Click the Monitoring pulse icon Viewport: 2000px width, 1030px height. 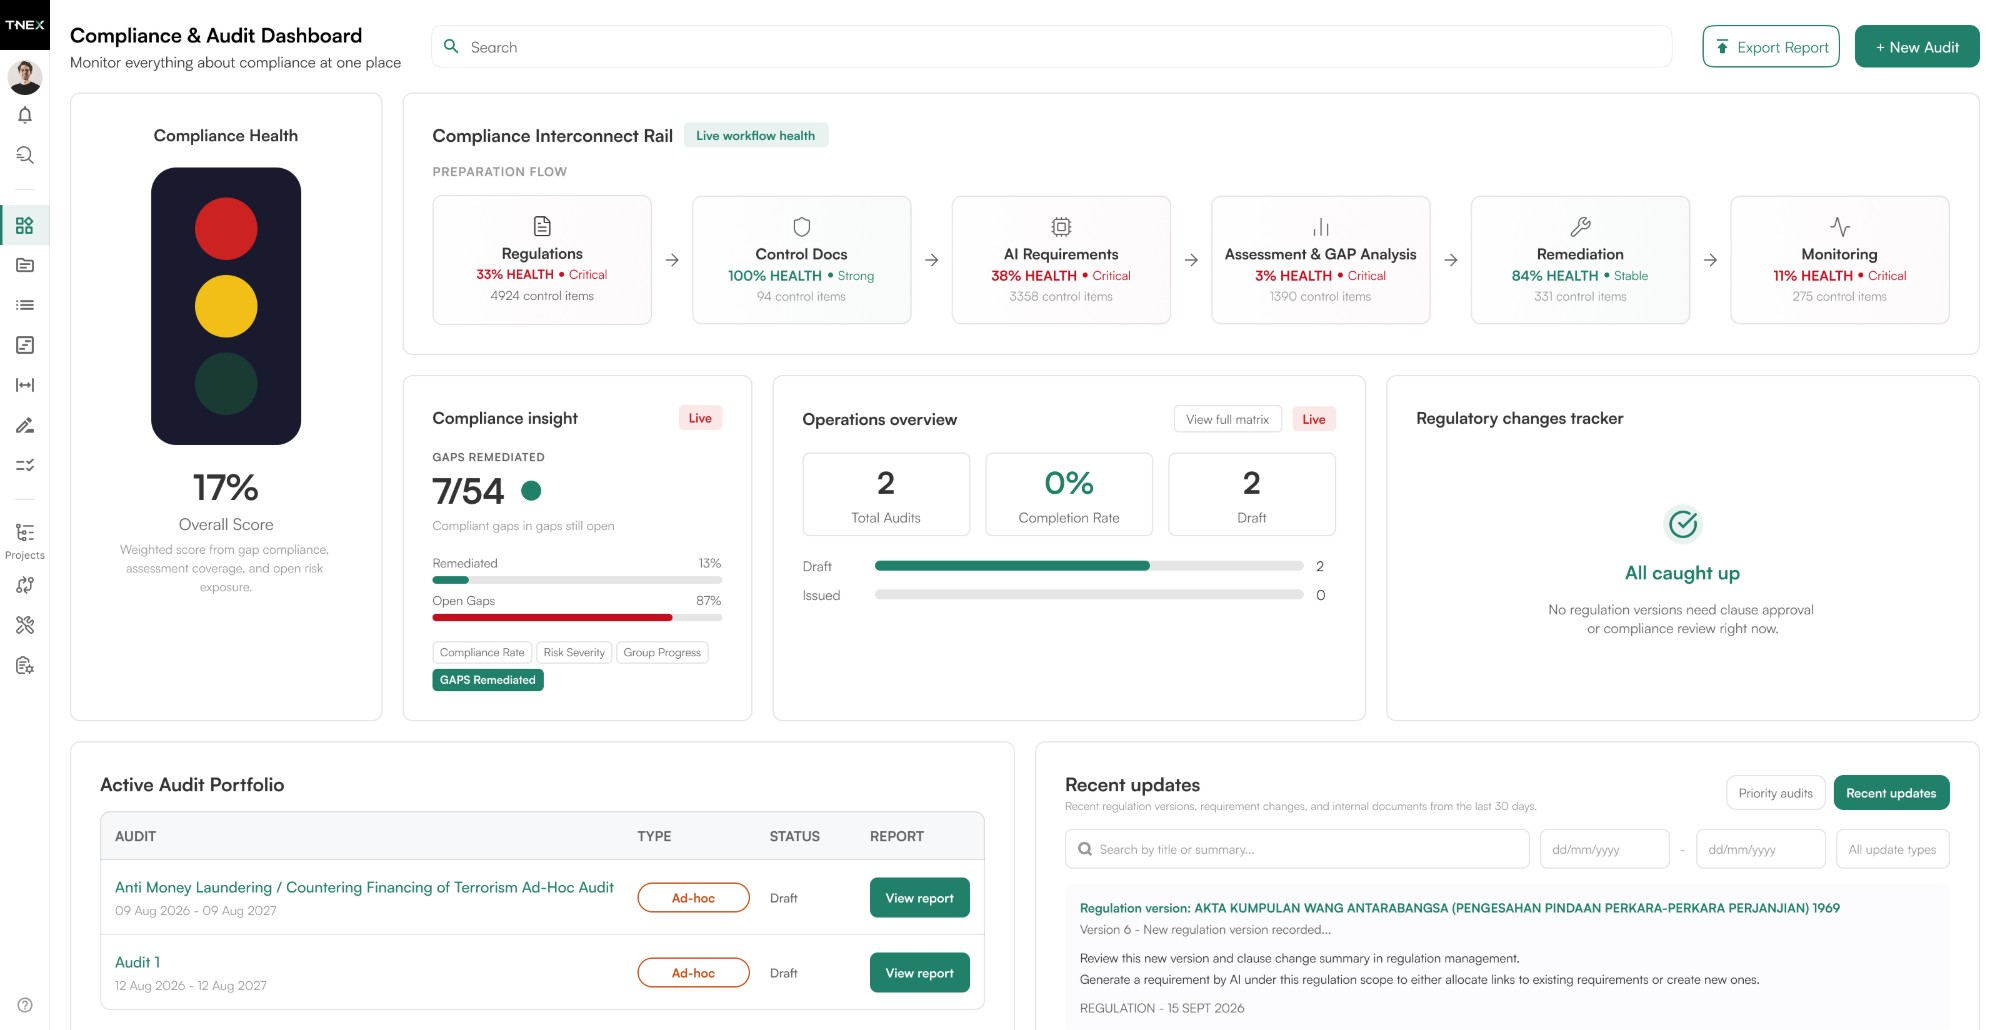(1839, 227)
